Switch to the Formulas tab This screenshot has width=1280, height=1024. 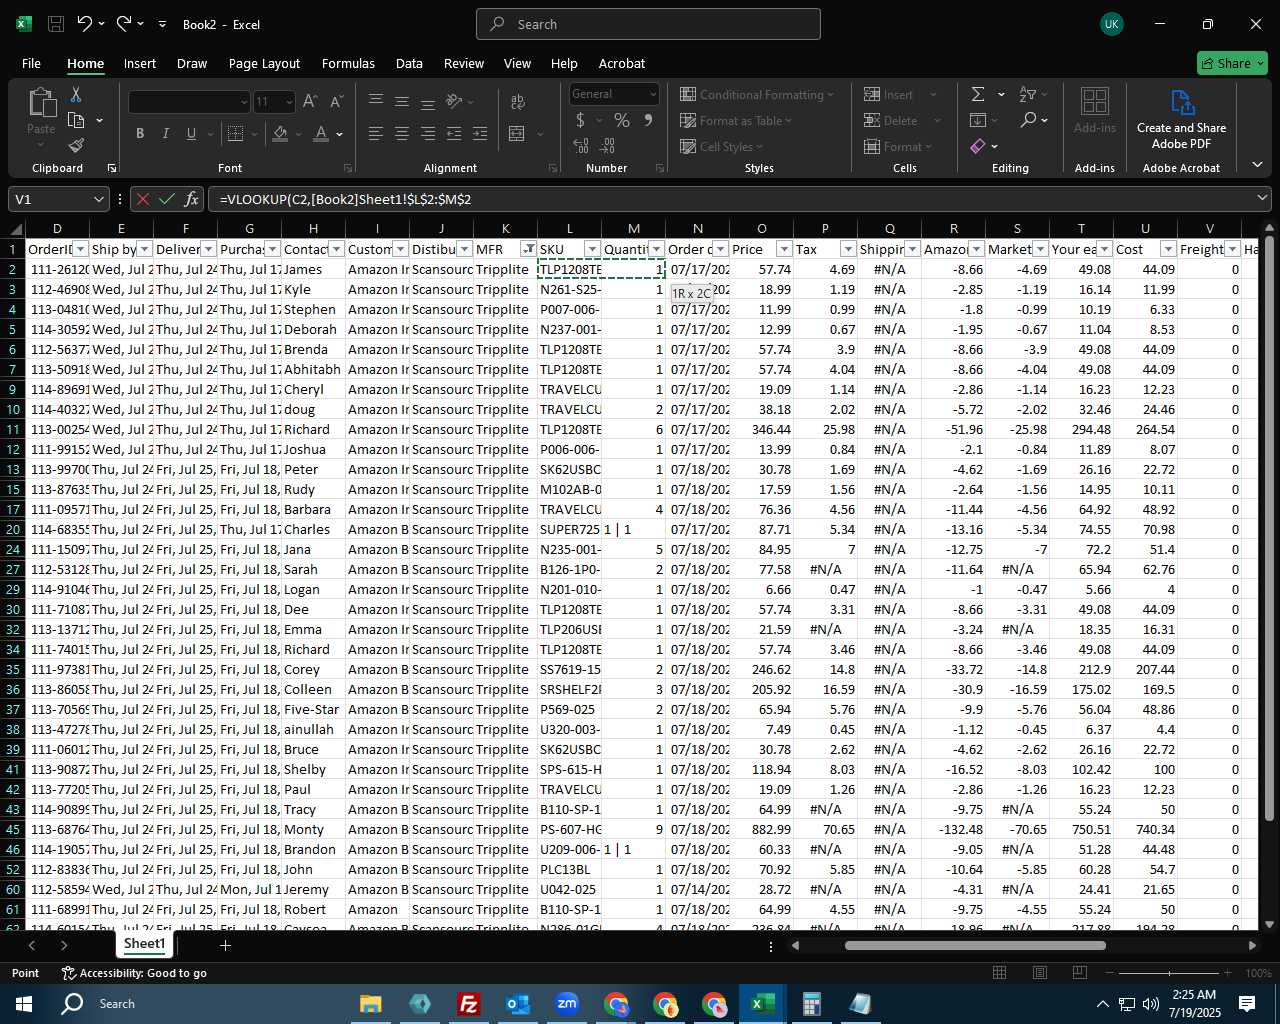tap(348, 63)
